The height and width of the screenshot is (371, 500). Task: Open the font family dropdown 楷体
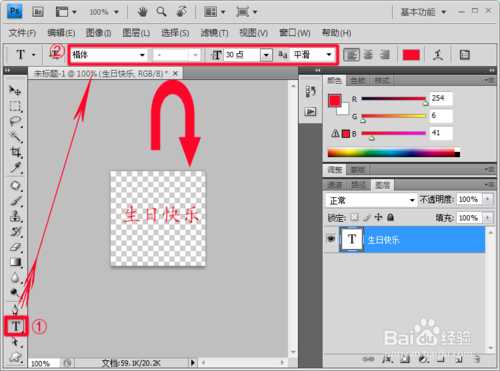(x=109, y=55)
